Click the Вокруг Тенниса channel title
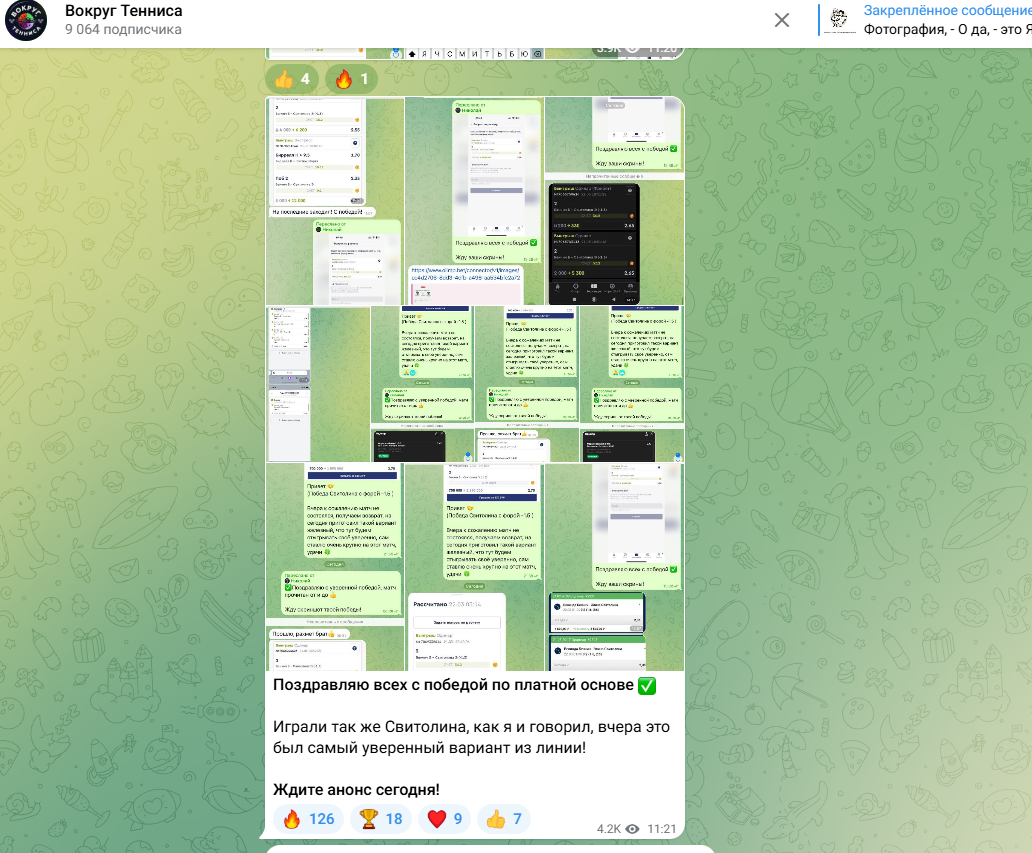Image resolution: width=1032 pixels, height=853 pixels. point(123,11)
